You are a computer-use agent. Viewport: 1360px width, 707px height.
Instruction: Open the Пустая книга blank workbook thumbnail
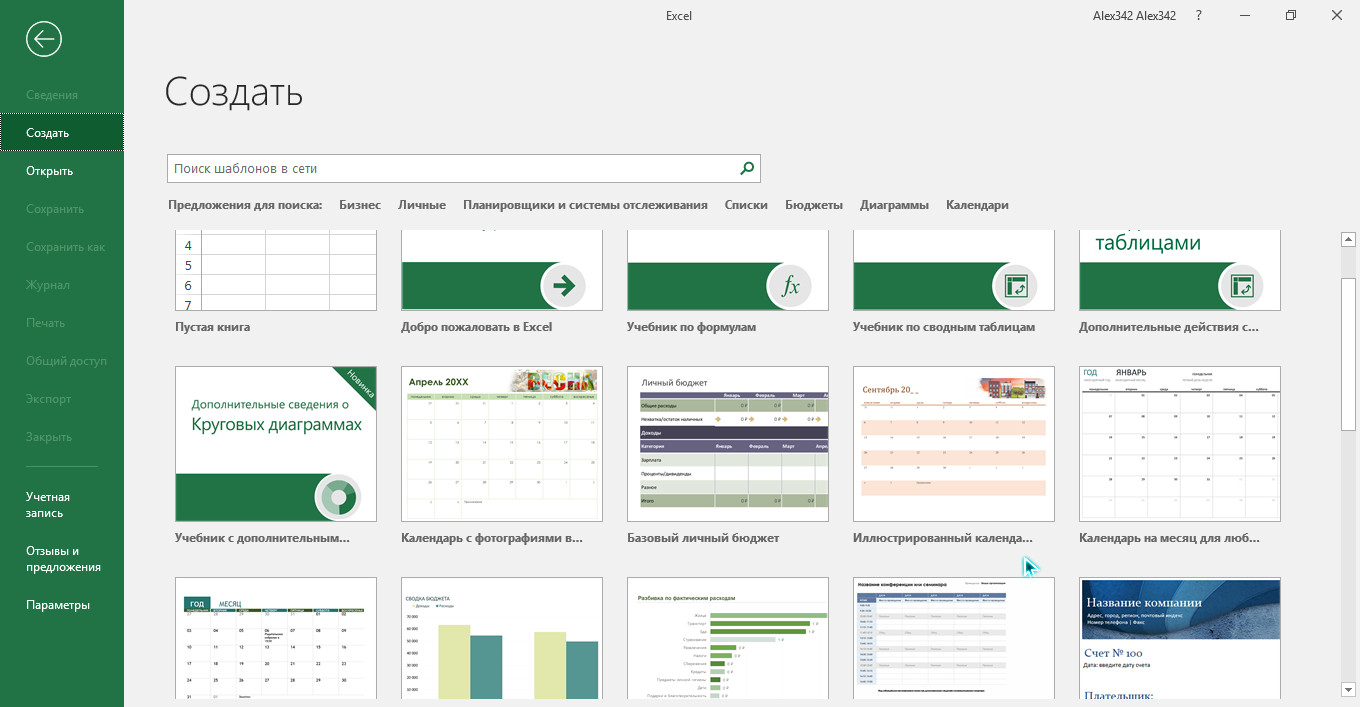276,270
